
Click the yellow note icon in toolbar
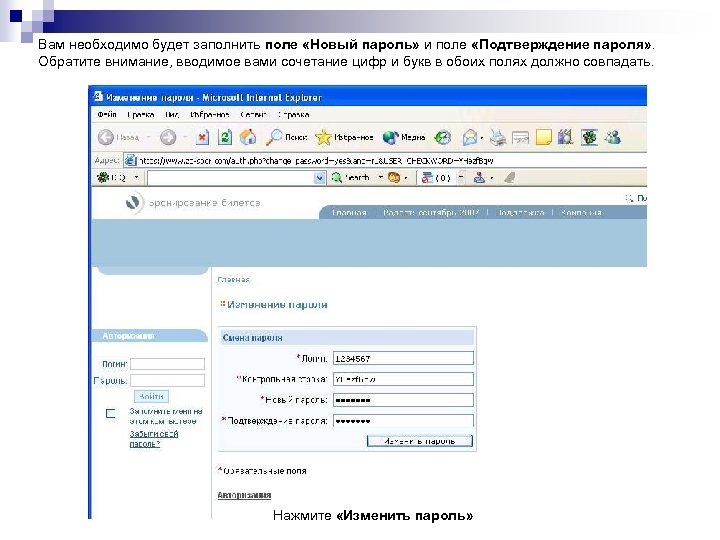coord(544,137)
